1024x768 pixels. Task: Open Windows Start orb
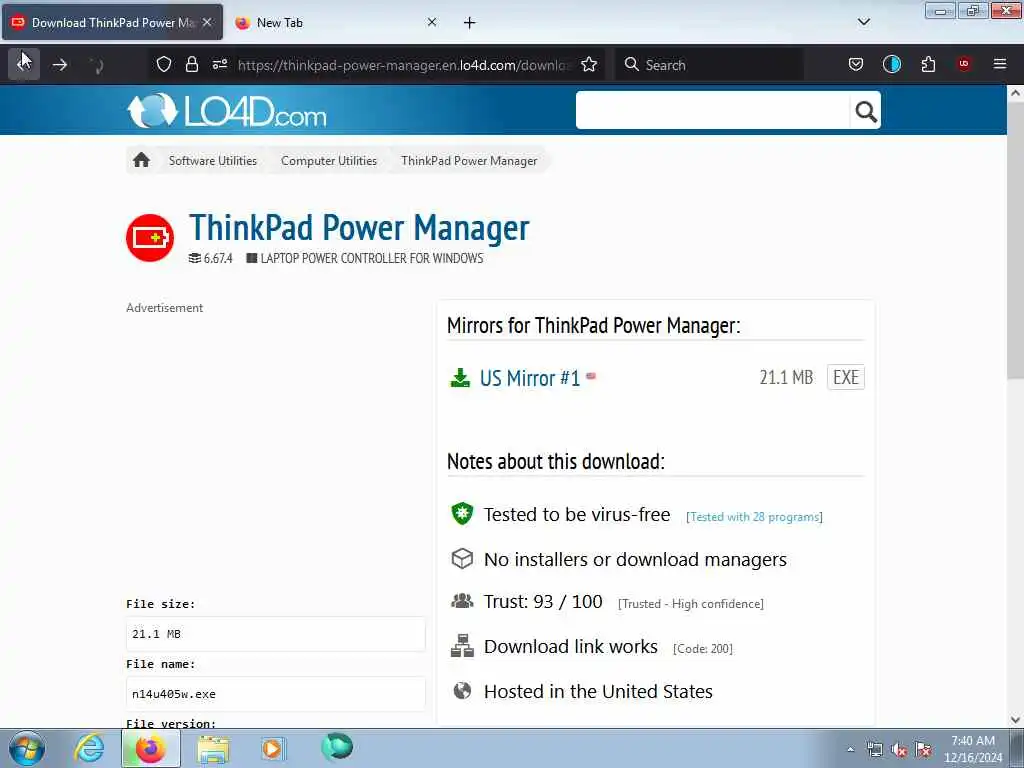[x=27, y=748]
